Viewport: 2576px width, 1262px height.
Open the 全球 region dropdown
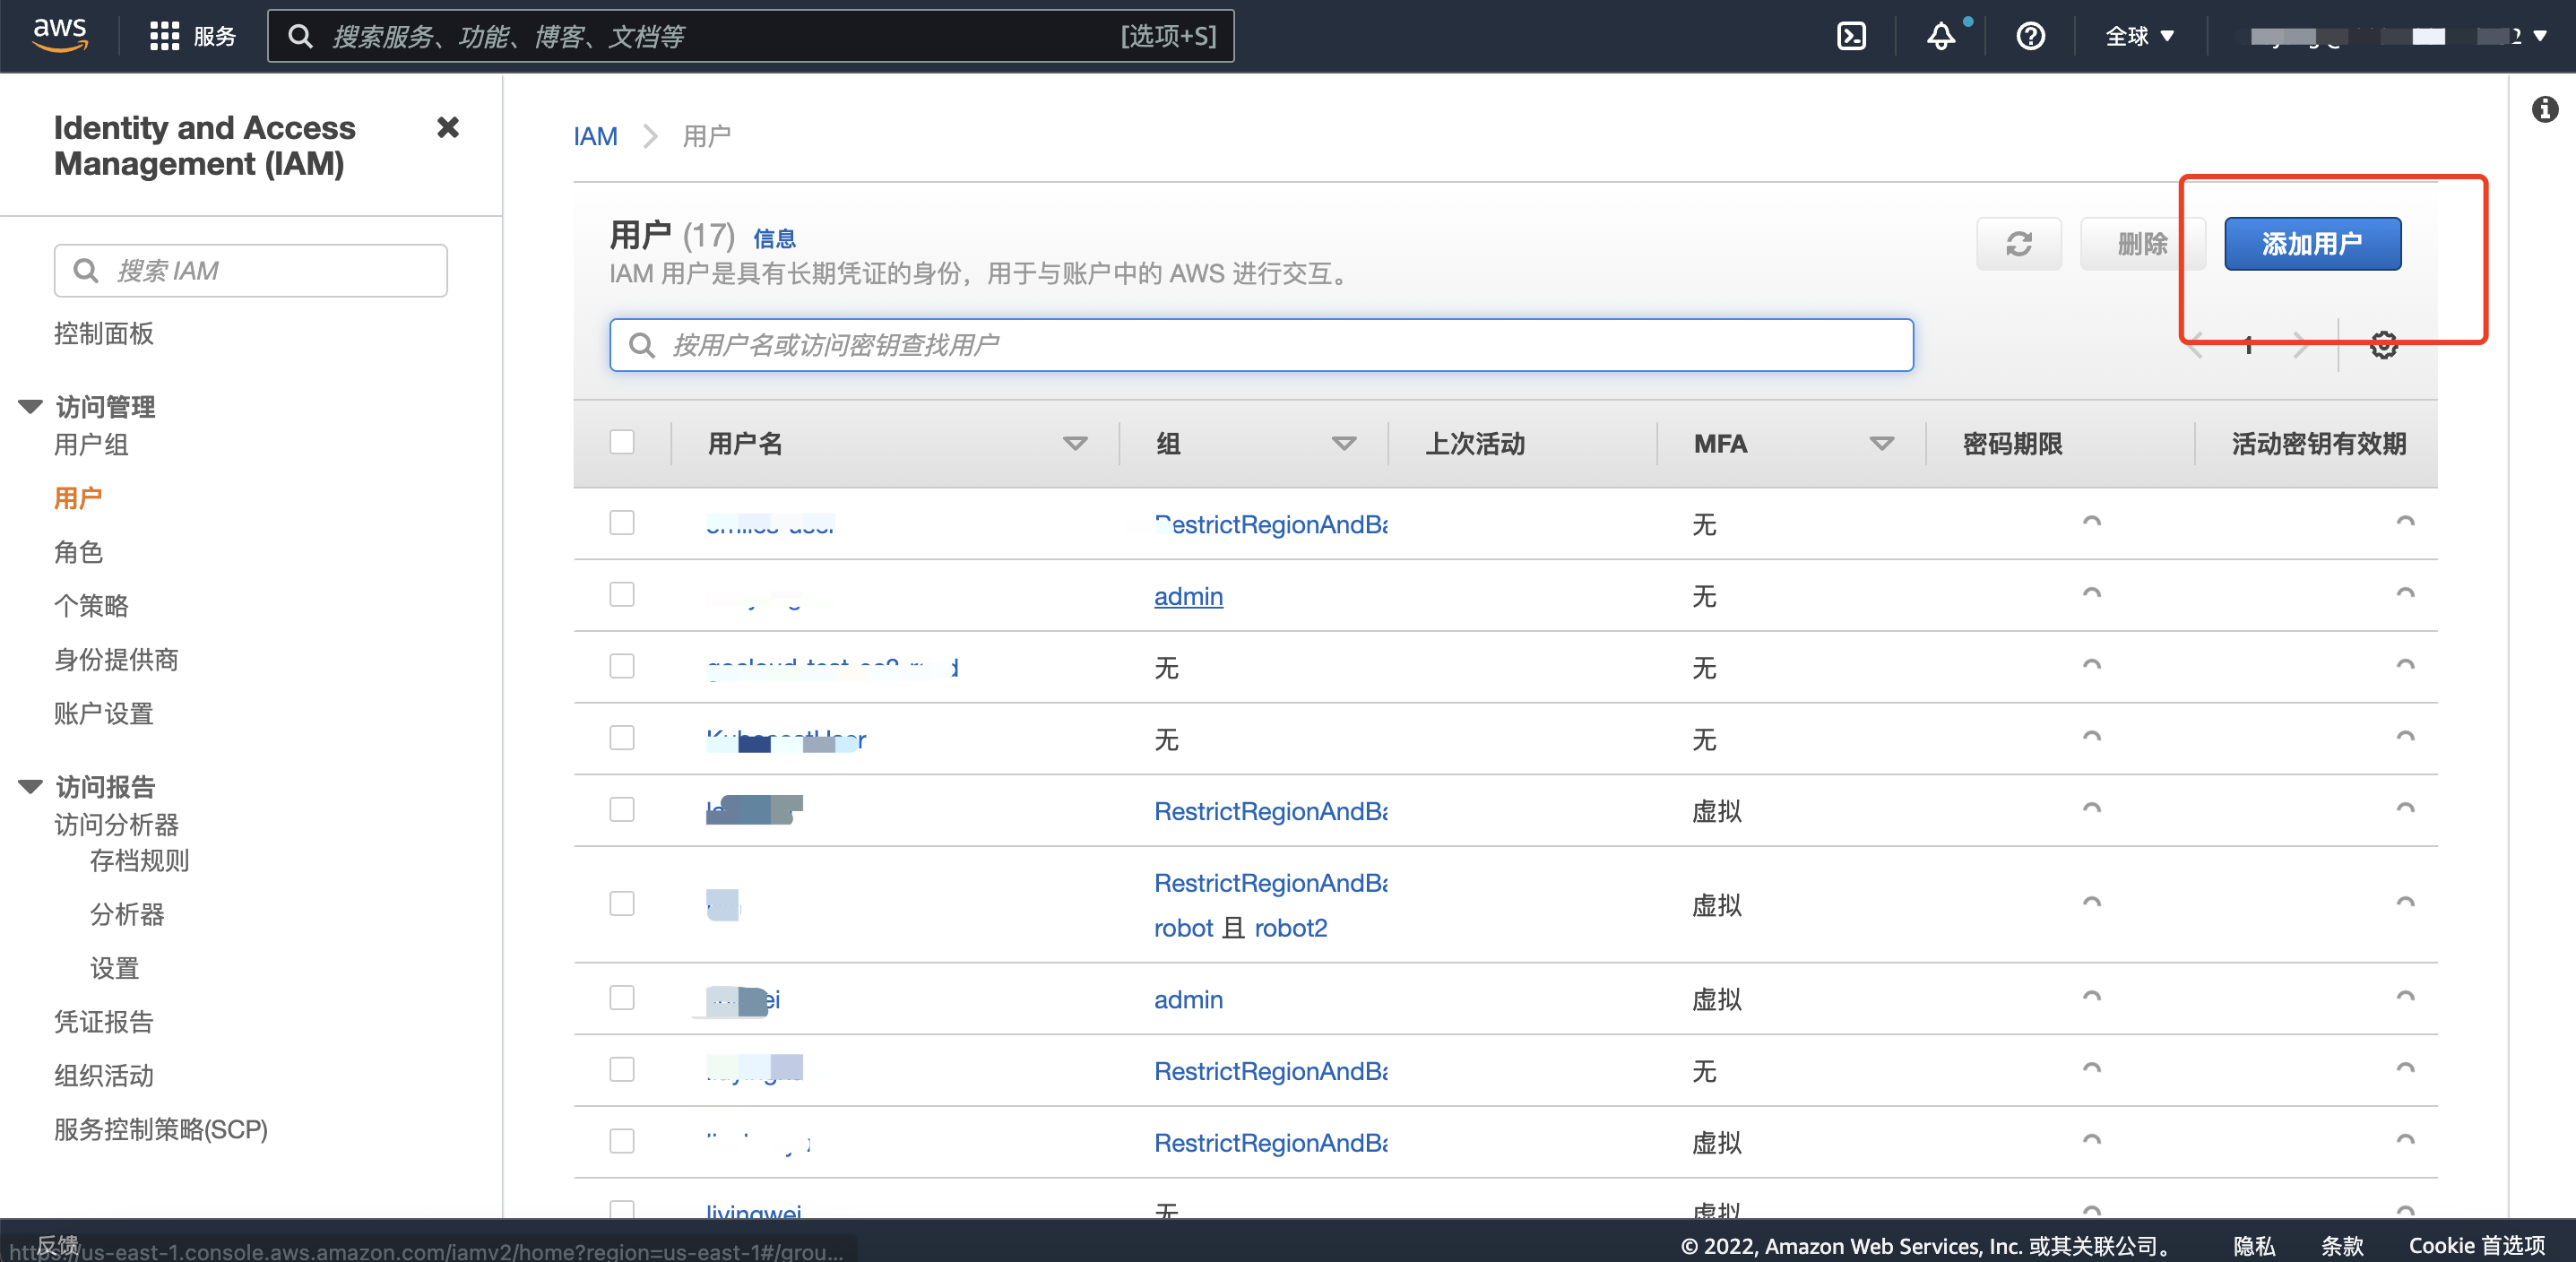point(2140,36)
